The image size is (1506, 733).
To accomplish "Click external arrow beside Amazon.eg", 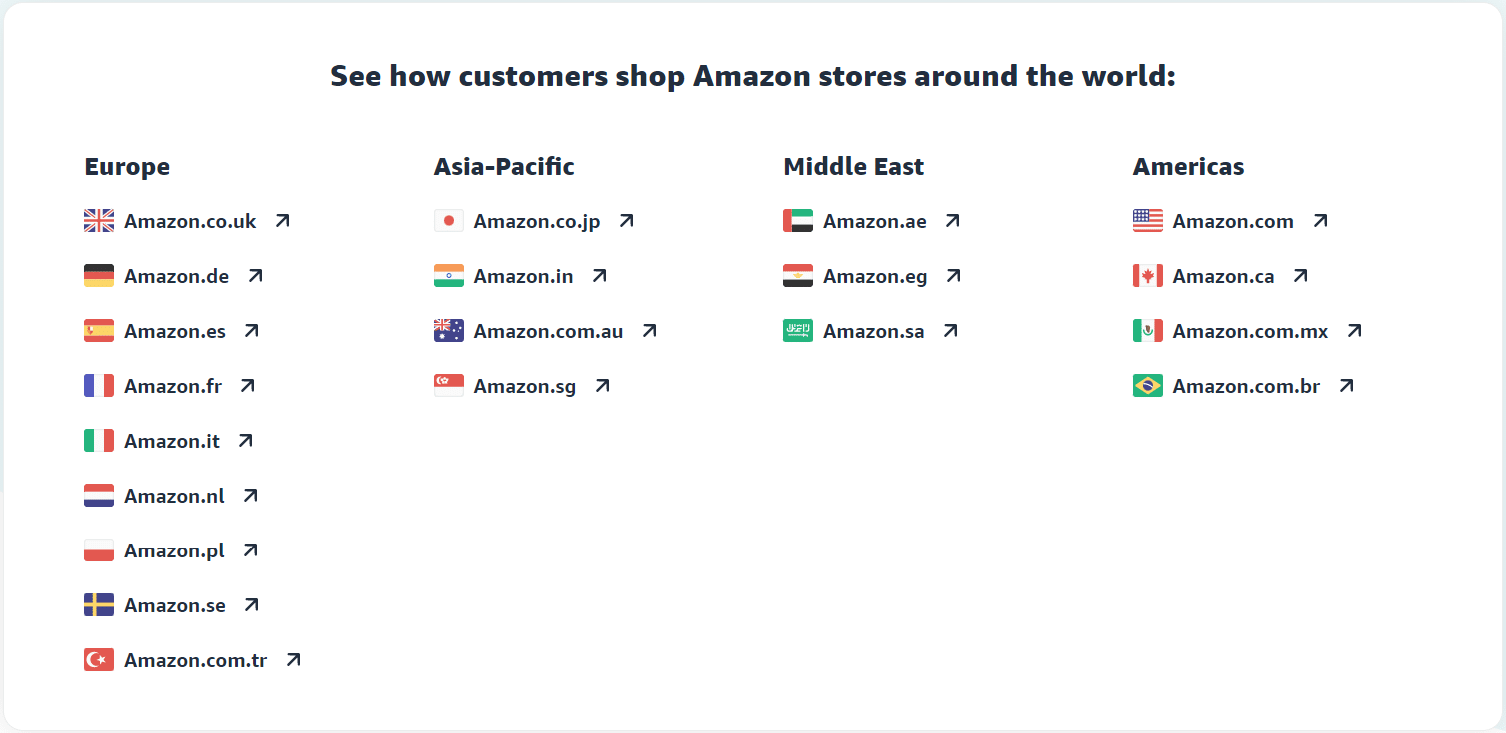I will (953, 276).
